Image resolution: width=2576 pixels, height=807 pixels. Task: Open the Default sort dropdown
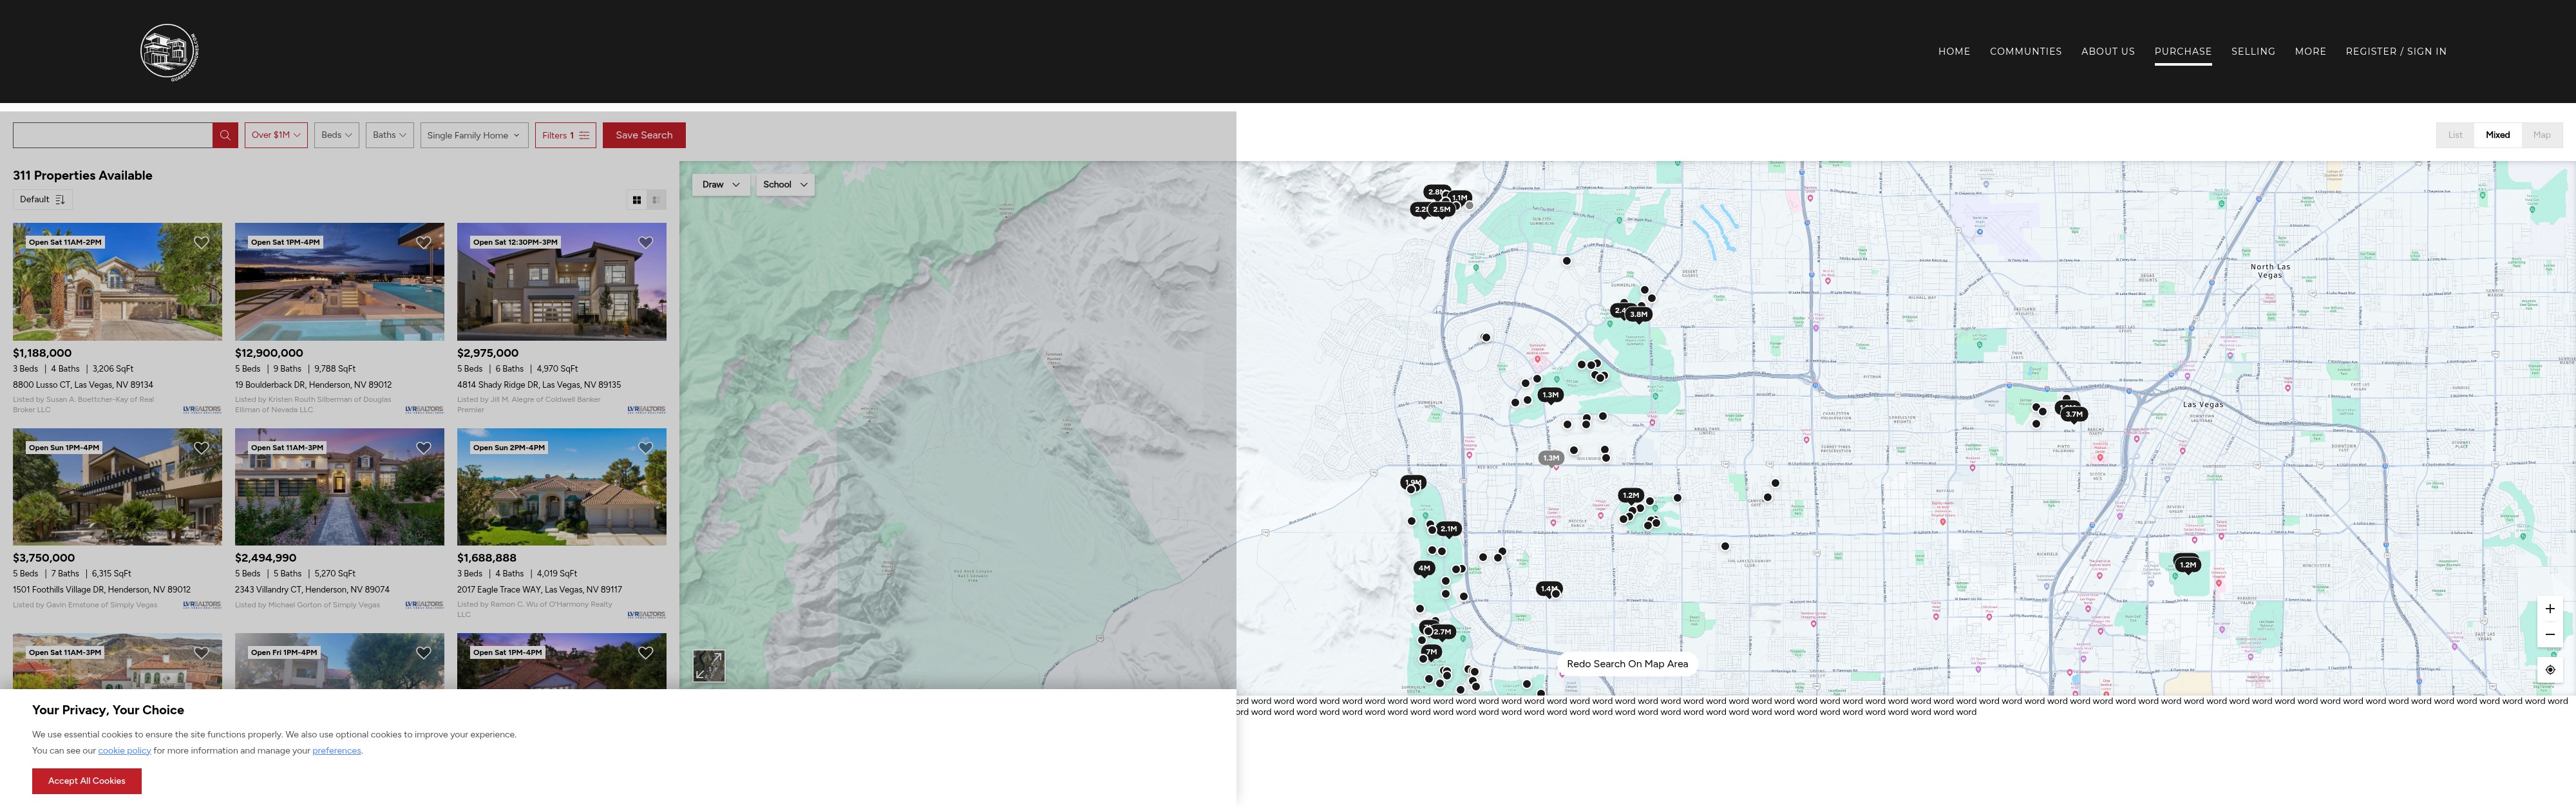tap(42, 200)
